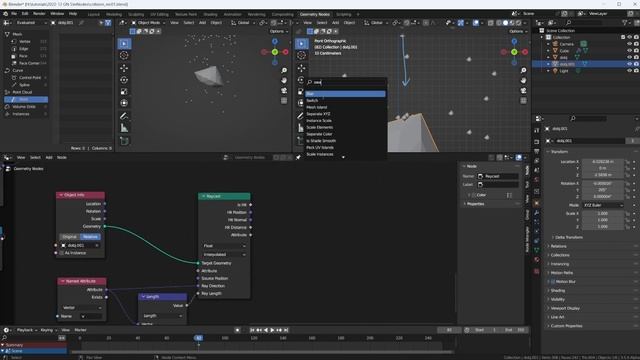Switch to rendered viewport shading in the right viewport
The image size is (640, 360).
(518, 23)
